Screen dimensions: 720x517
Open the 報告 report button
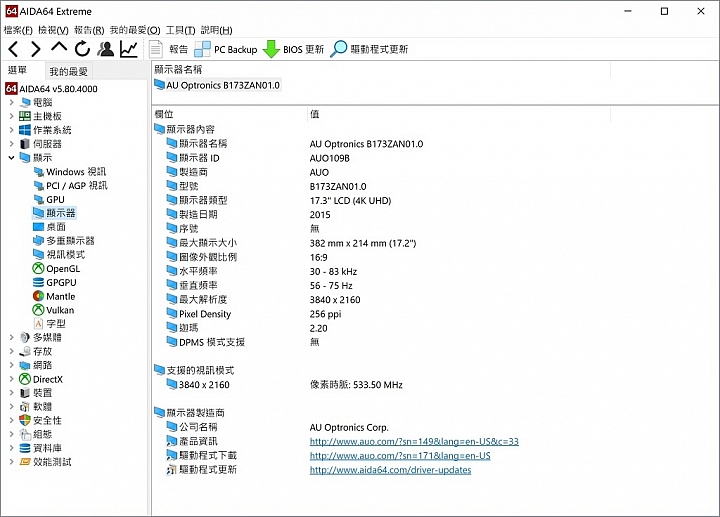(x=169, y=49)
